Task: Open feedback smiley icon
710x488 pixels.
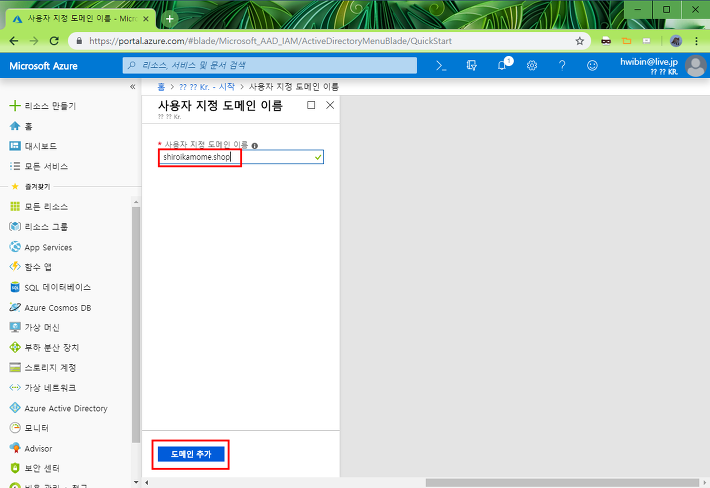Action: (x=592, y=66)
